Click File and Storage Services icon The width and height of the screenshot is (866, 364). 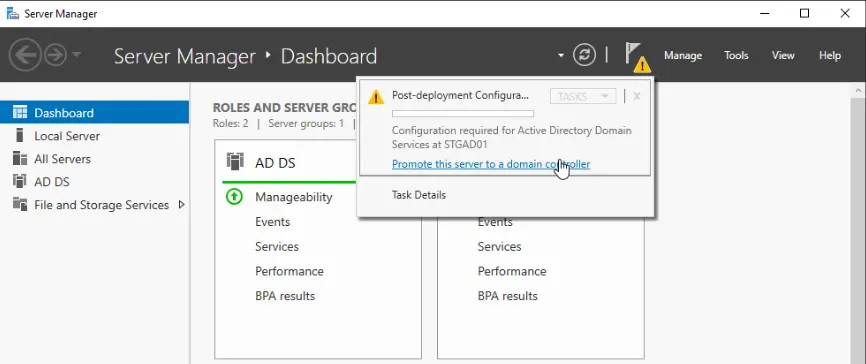tap(20, 204)
